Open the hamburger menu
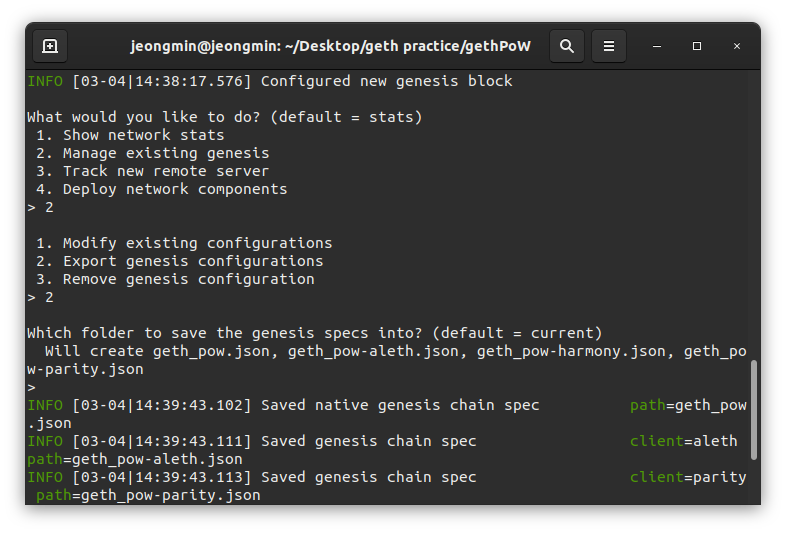 [609, 46]
